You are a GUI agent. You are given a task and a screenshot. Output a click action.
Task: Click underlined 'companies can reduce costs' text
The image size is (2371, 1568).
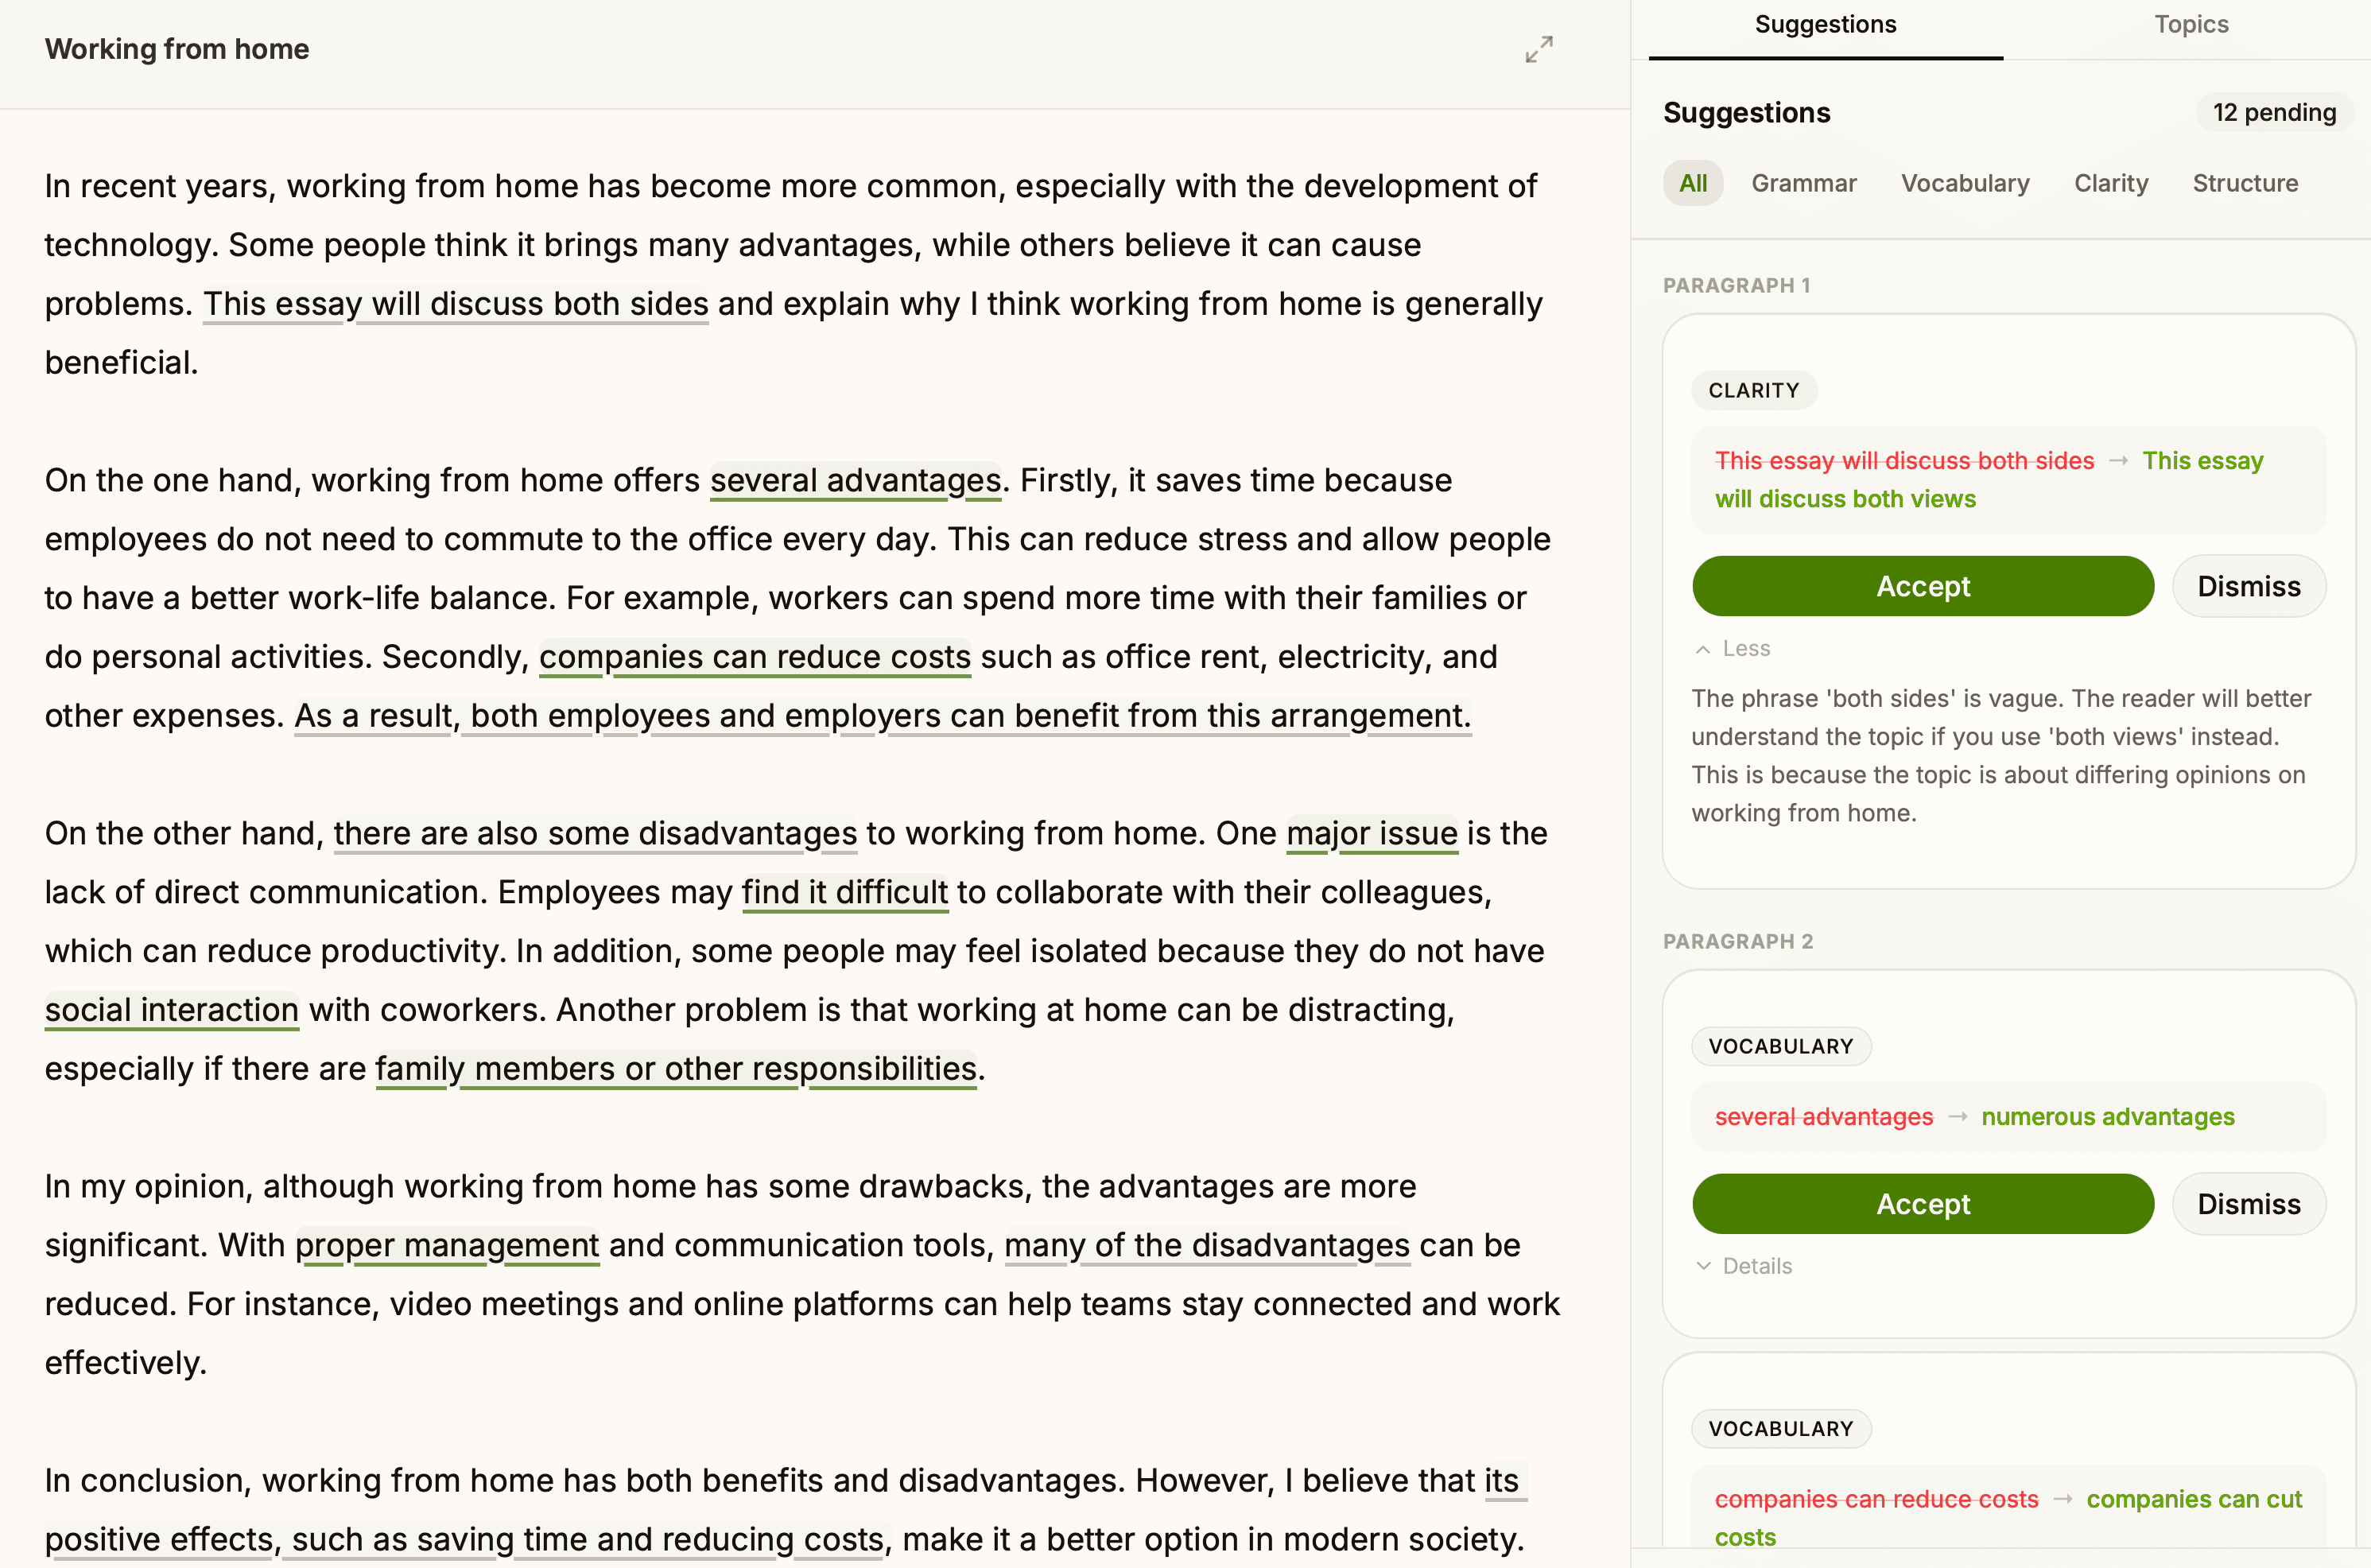coord(754,657)
